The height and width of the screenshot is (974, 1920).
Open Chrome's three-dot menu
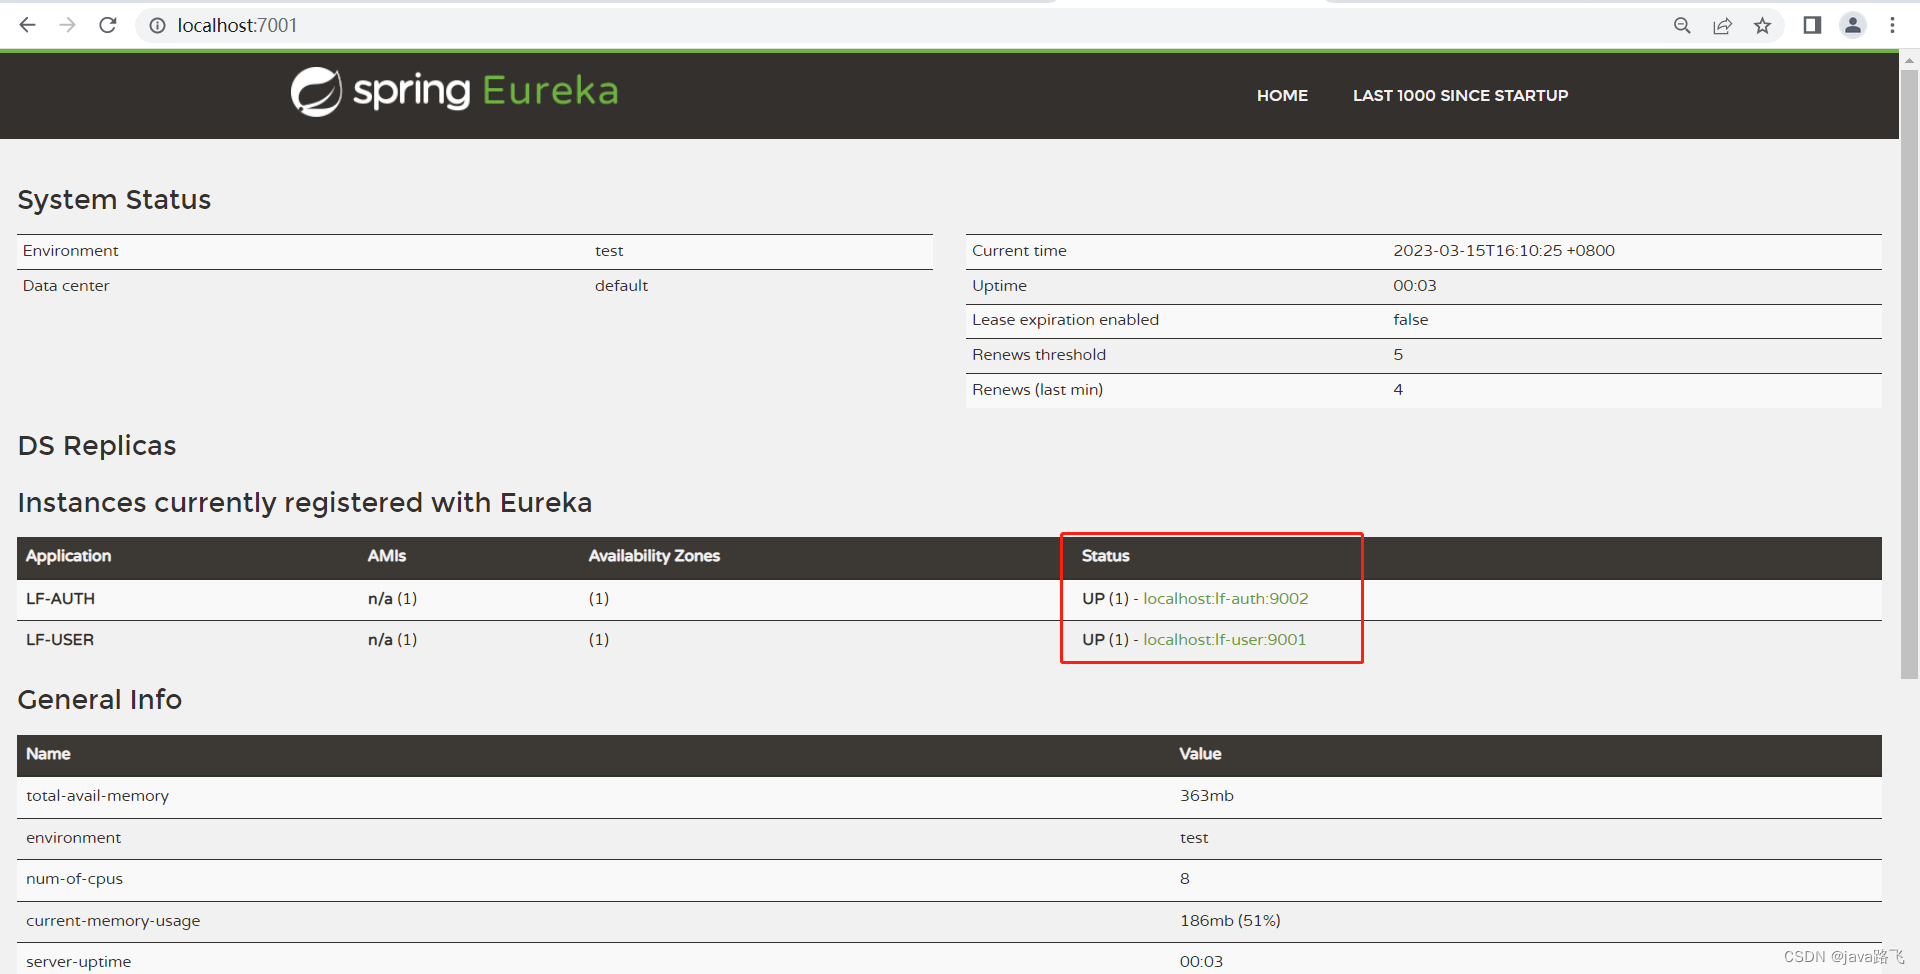pyautogui.click(x=1892, y=25)
